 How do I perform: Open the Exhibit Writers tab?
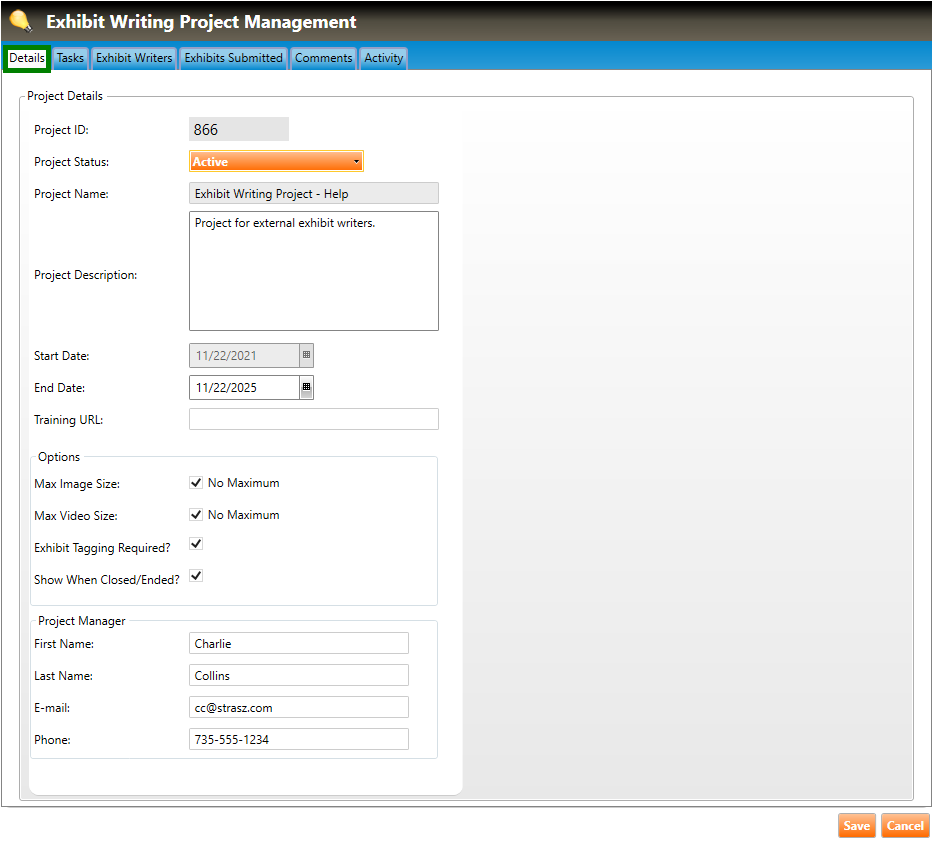point(134,58)
